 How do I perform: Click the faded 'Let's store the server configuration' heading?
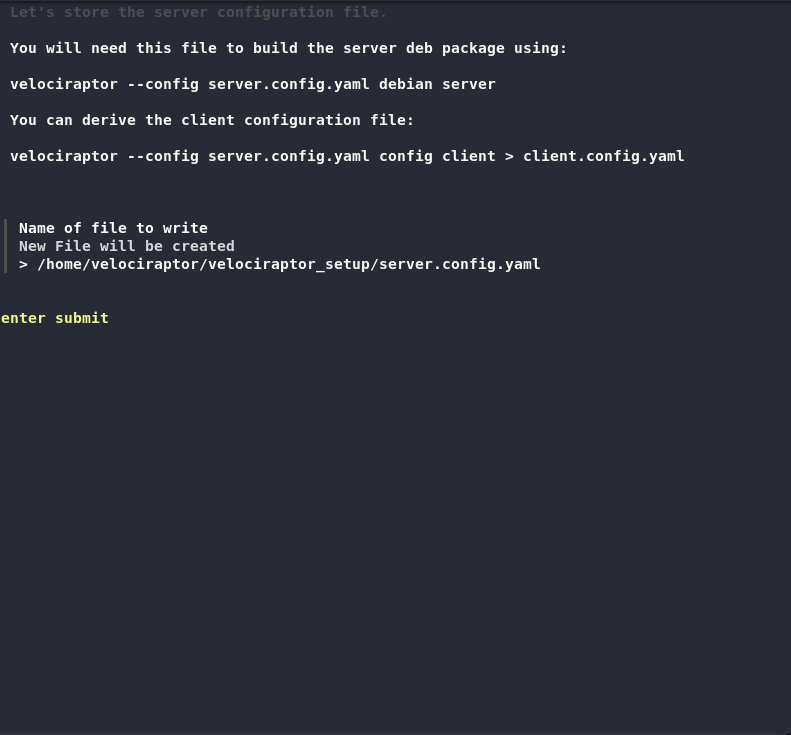pyautogui.click(x=198, y=12)
